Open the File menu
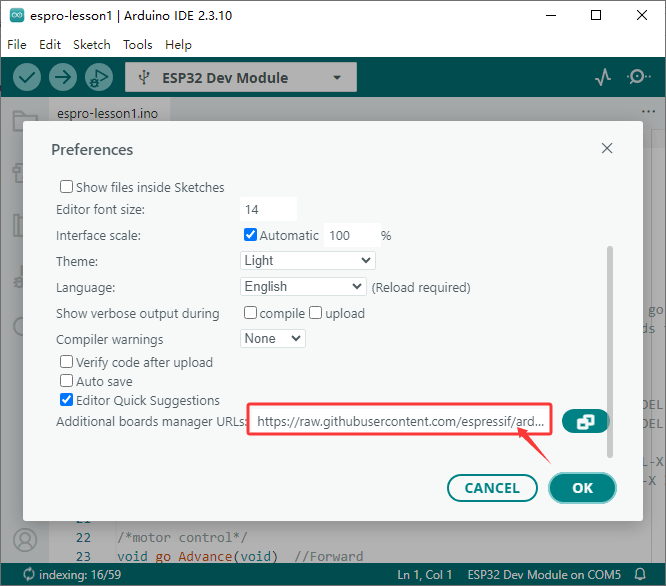 17,45
